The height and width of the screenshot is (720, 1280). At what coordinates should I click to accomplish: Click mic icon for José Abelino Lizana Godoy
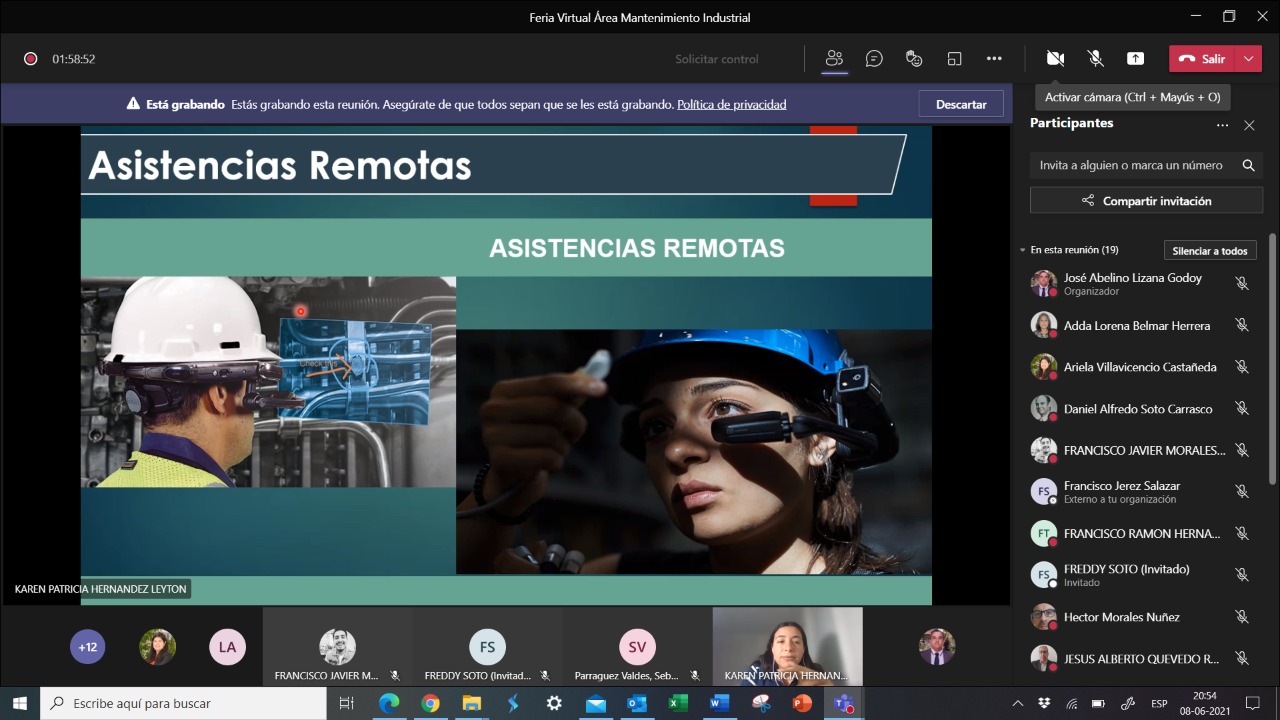coord(1242,284)
